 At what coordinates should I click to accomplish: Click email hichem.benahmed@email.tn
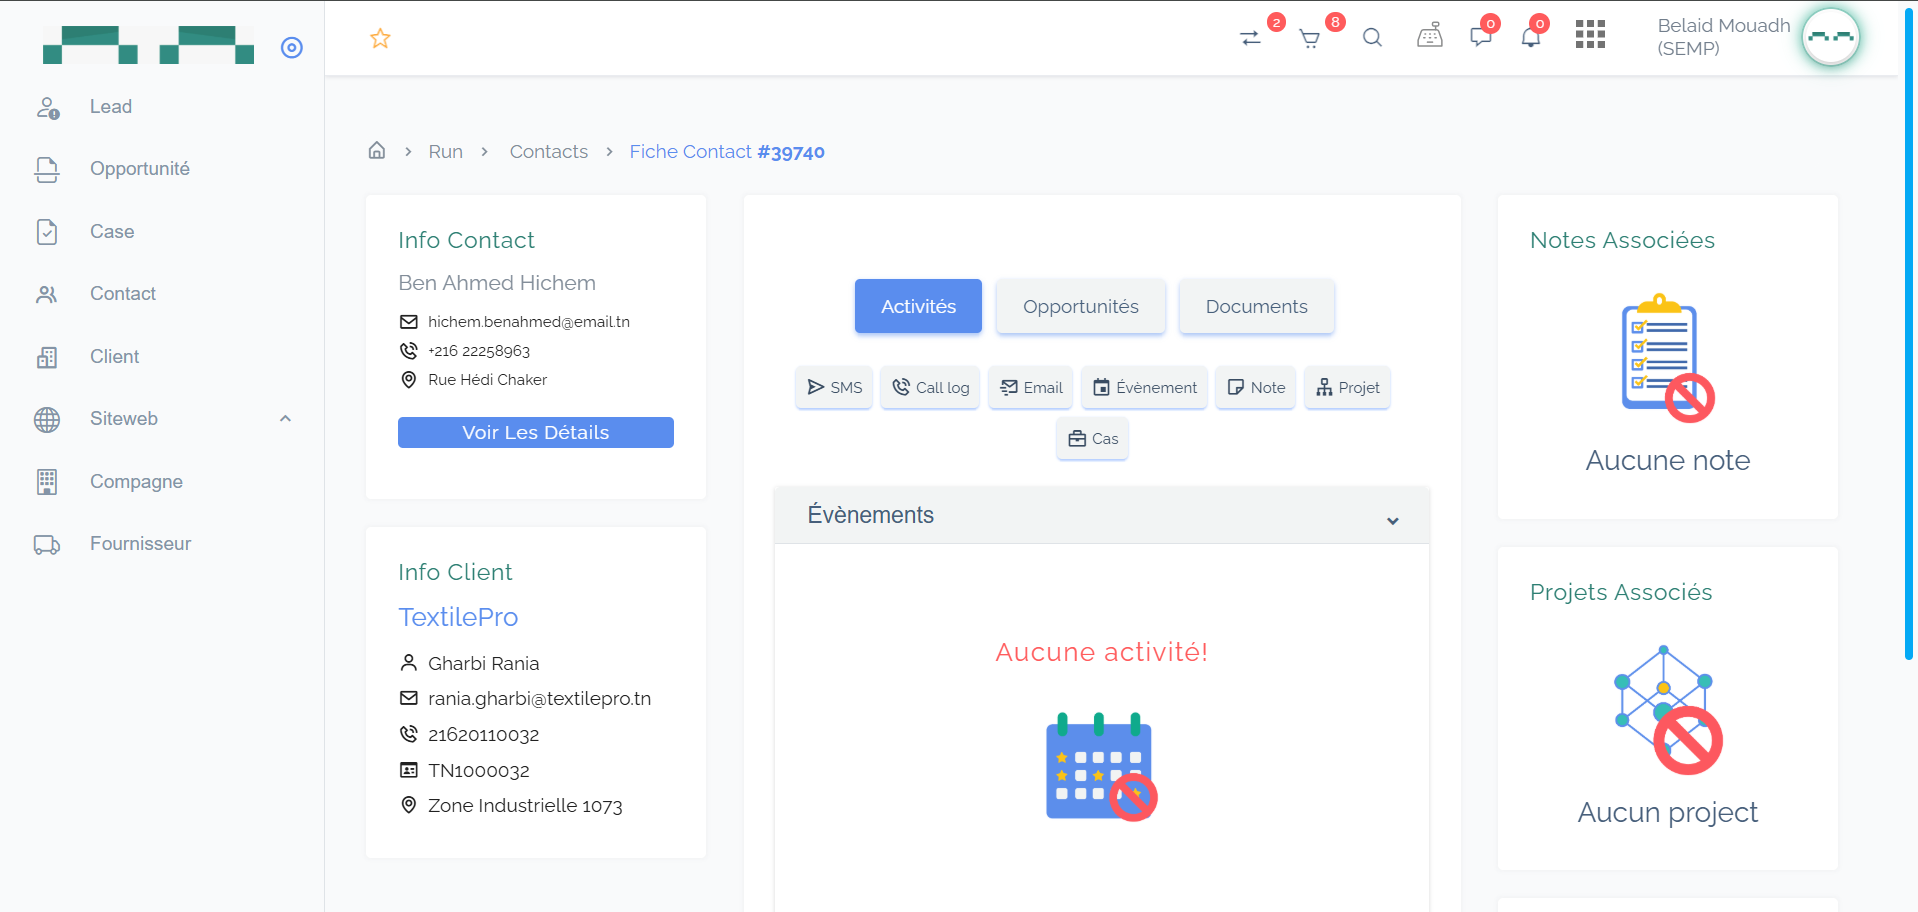coord(529,322)
